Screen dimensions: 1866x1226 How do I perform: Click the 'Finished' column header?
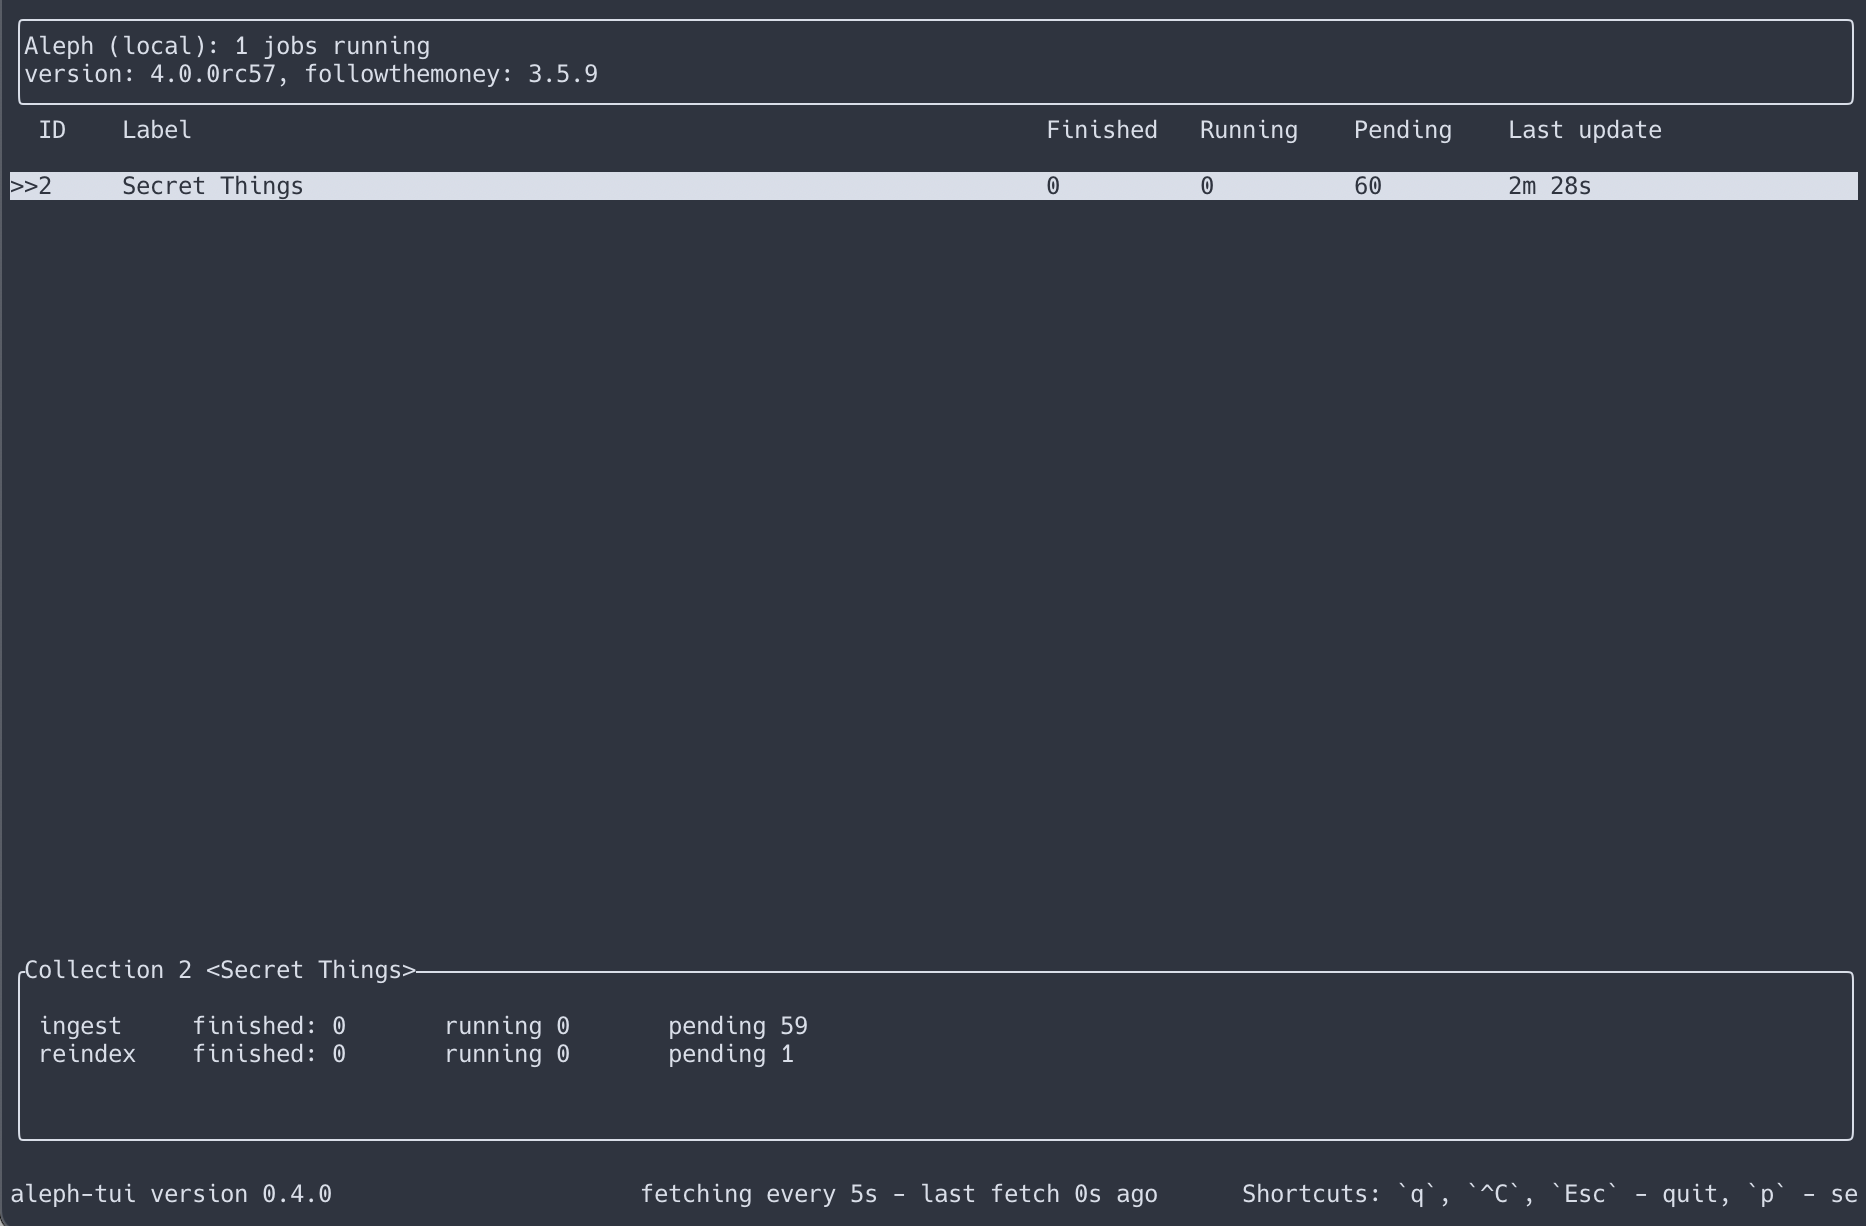click(x=1102, y=130)
